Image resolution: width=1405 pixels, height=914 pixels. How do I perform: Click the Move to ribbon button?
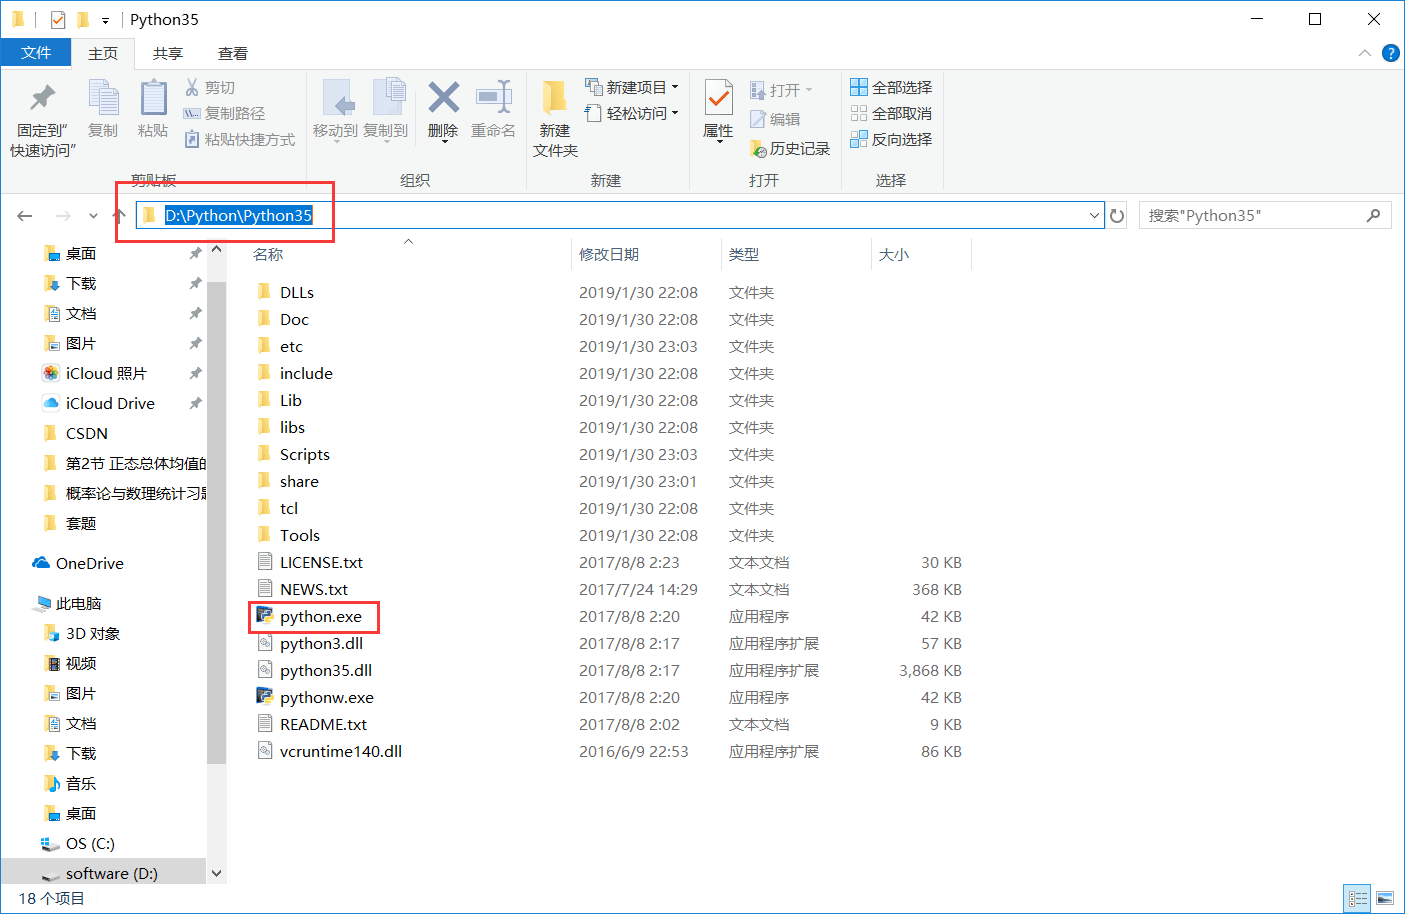pos(335,109)
